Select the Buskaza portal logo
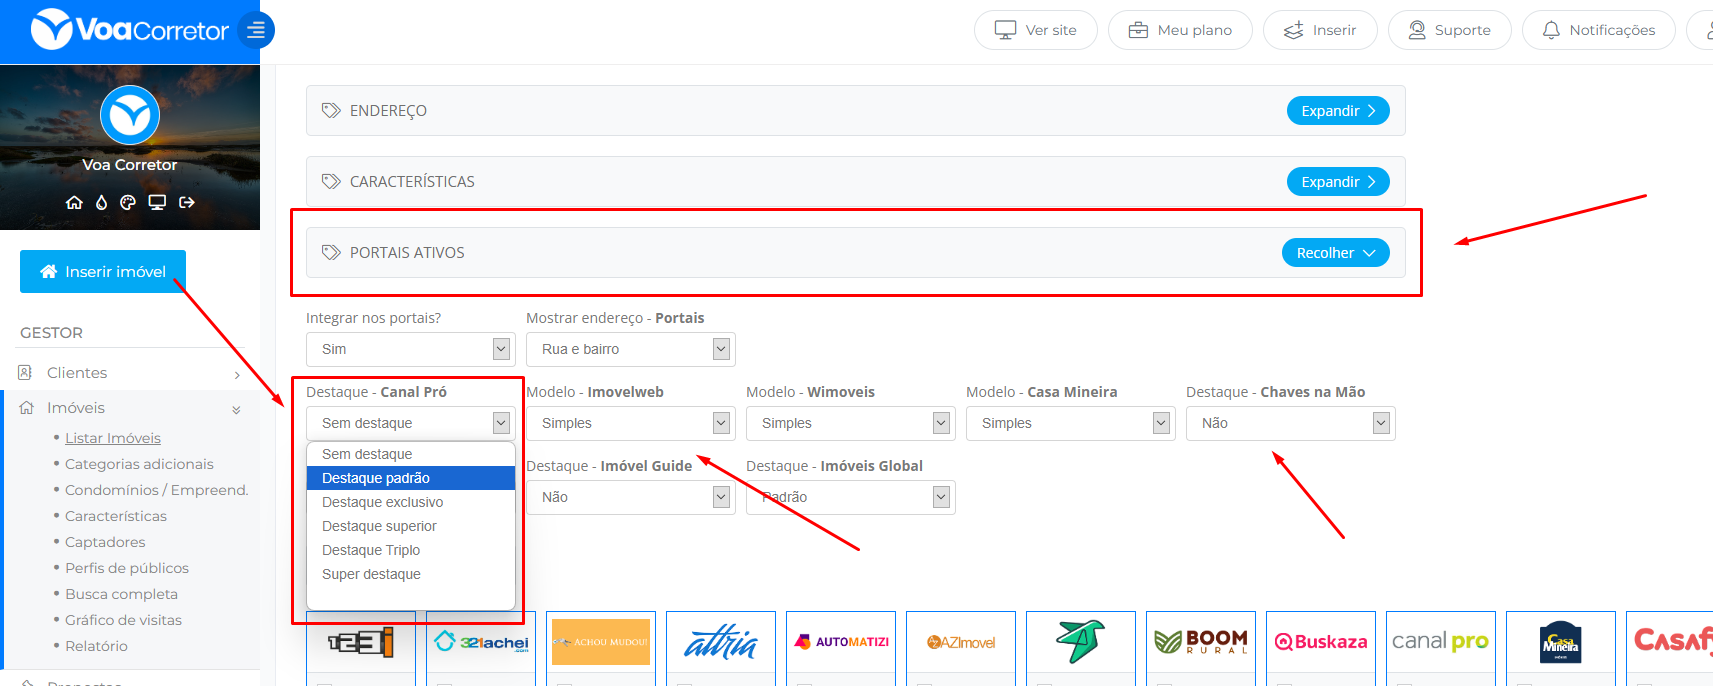Screen dimensions: 1713x686 coord(1320,642)
